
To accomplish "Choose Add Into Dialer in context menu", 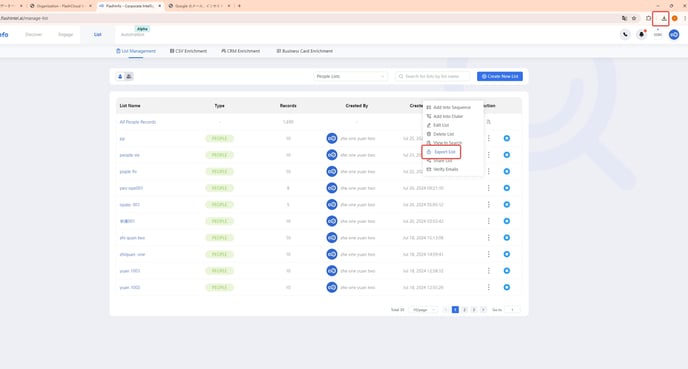I will (445, 116).
